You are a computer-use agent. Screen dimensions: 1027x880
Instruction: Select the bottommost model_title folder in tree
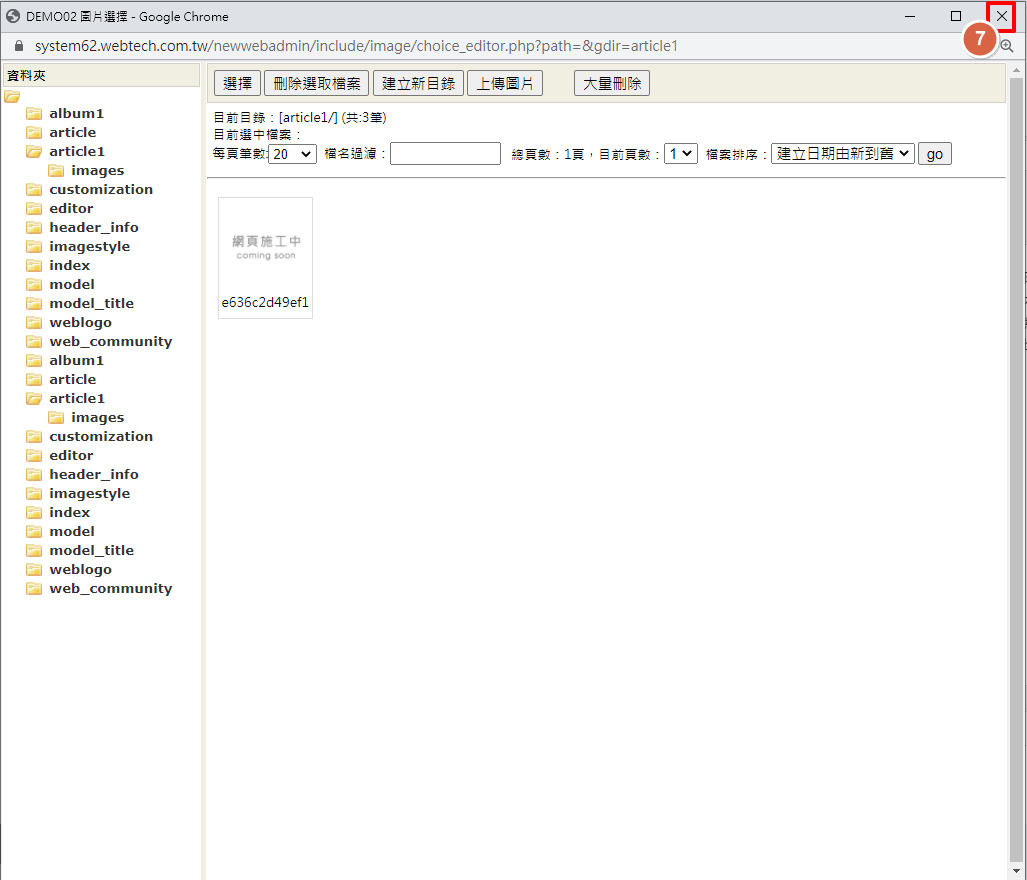(91, 551)
